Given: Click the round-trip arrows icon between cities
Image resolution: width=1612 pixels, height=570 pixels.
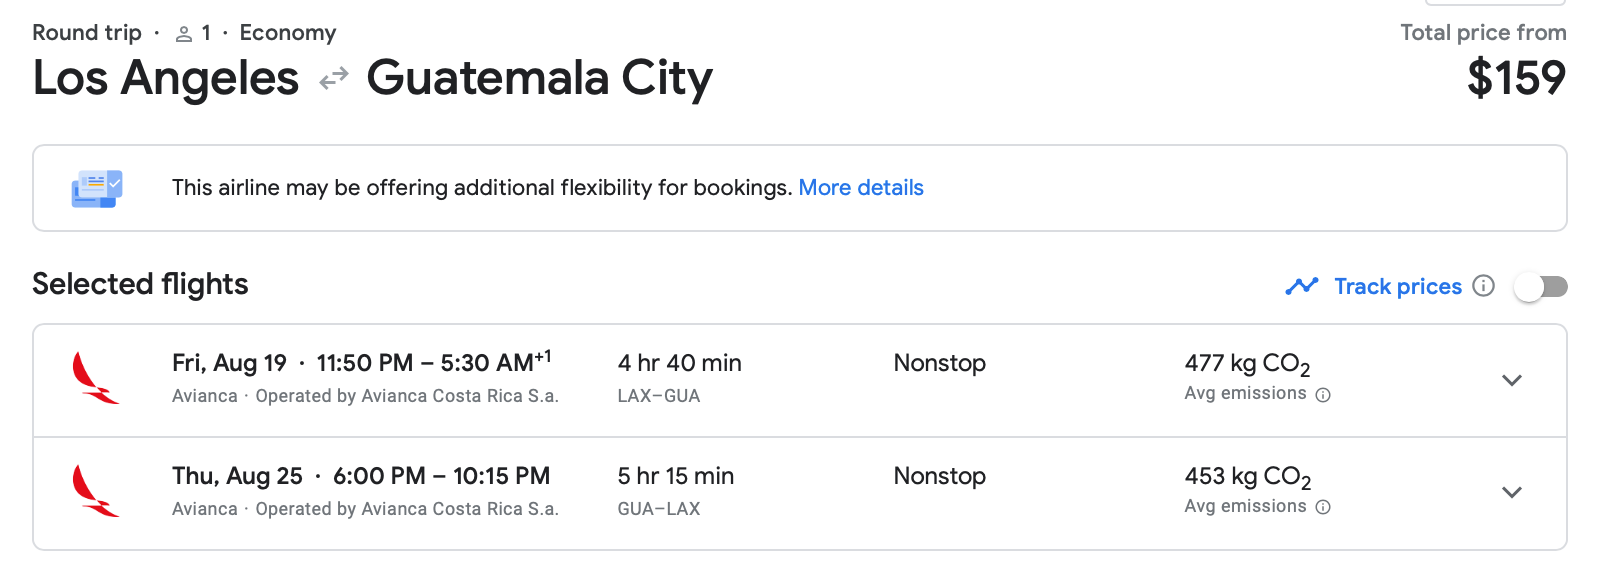Looking at the screenshot, I should (333, 78).
